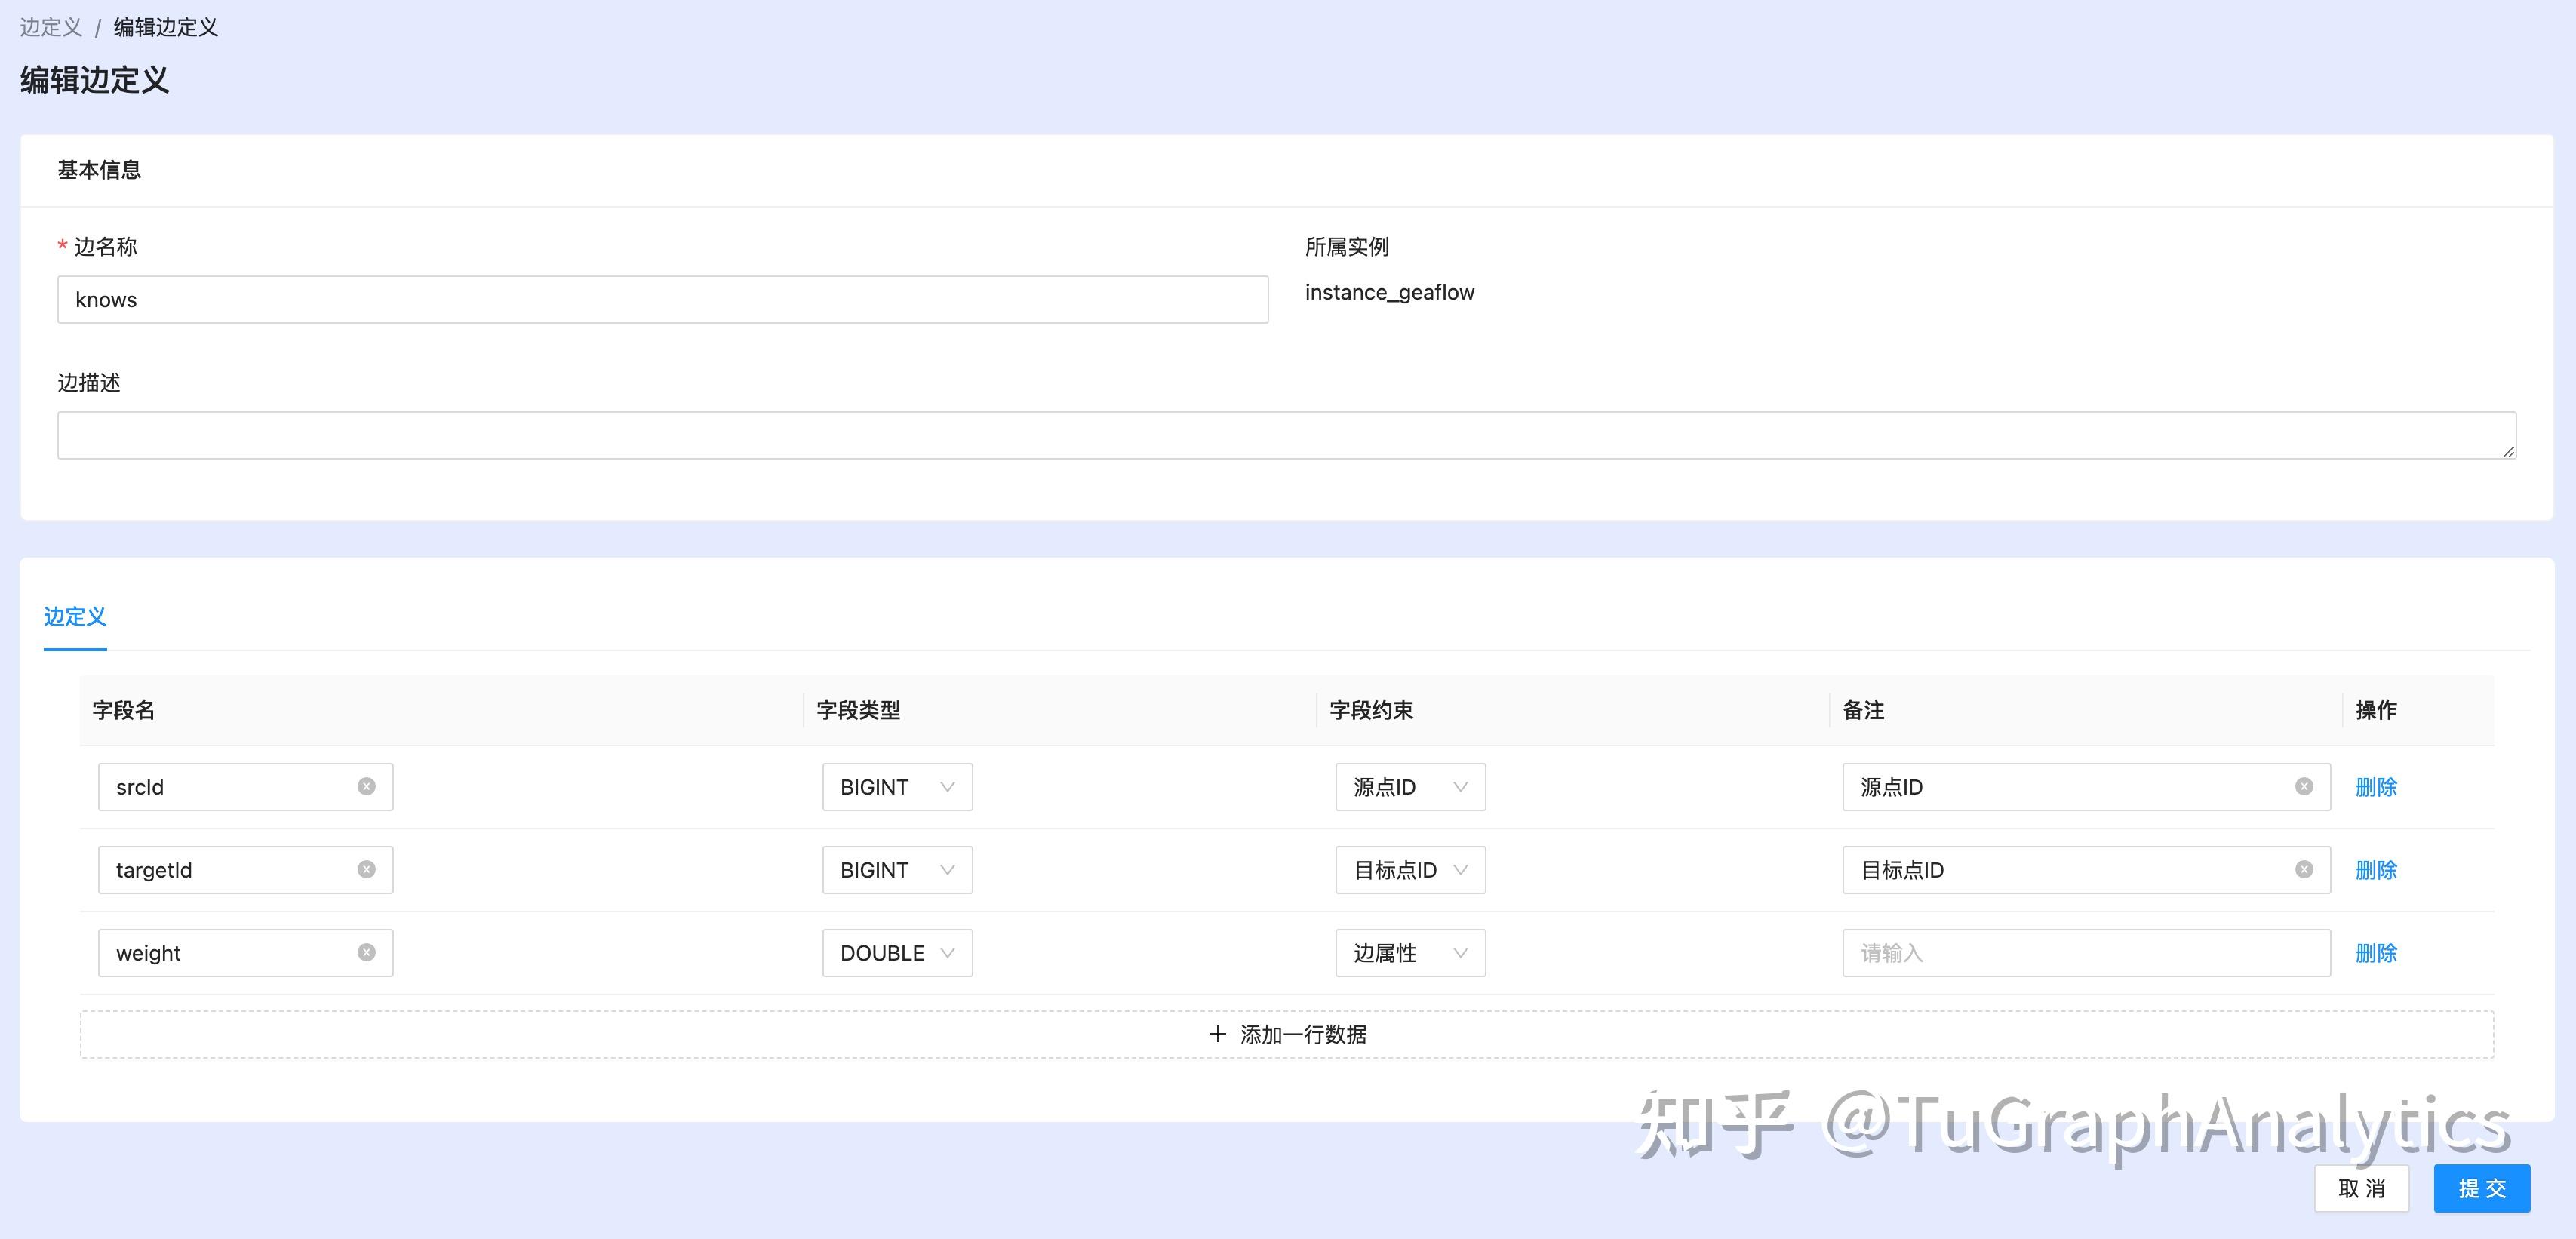Clear the 目标点ID remark input
This screenshot has height=1239, width=2576.
tap(2304, 870)
